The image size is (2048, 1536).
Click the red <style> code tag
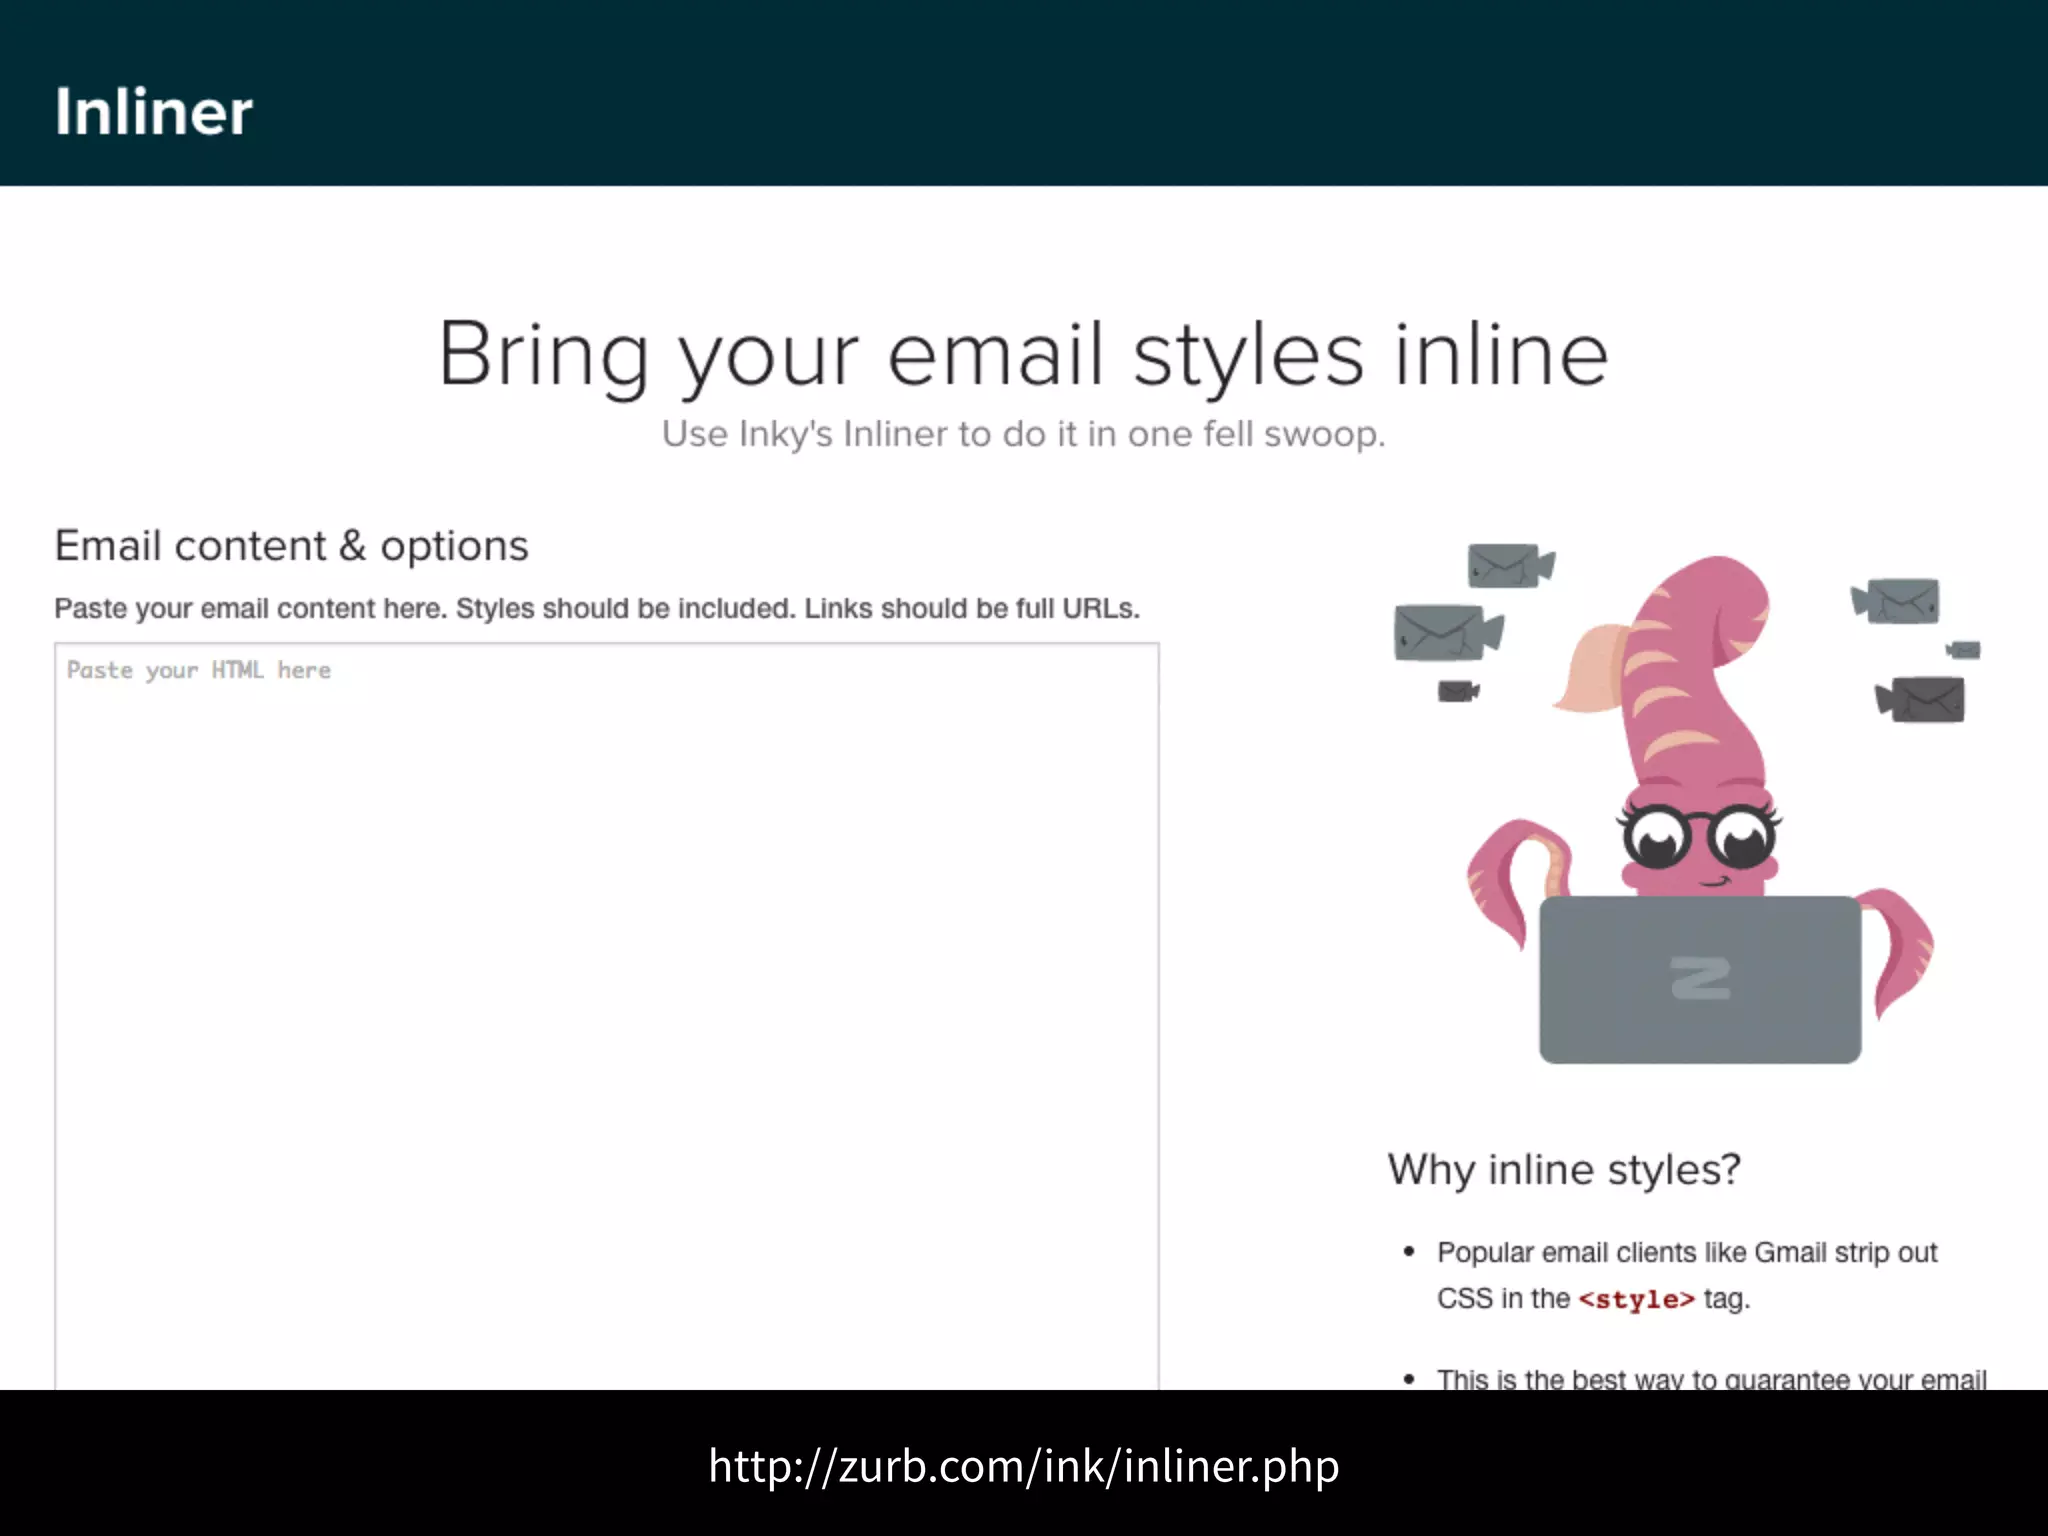[x=1636, y=1299]
